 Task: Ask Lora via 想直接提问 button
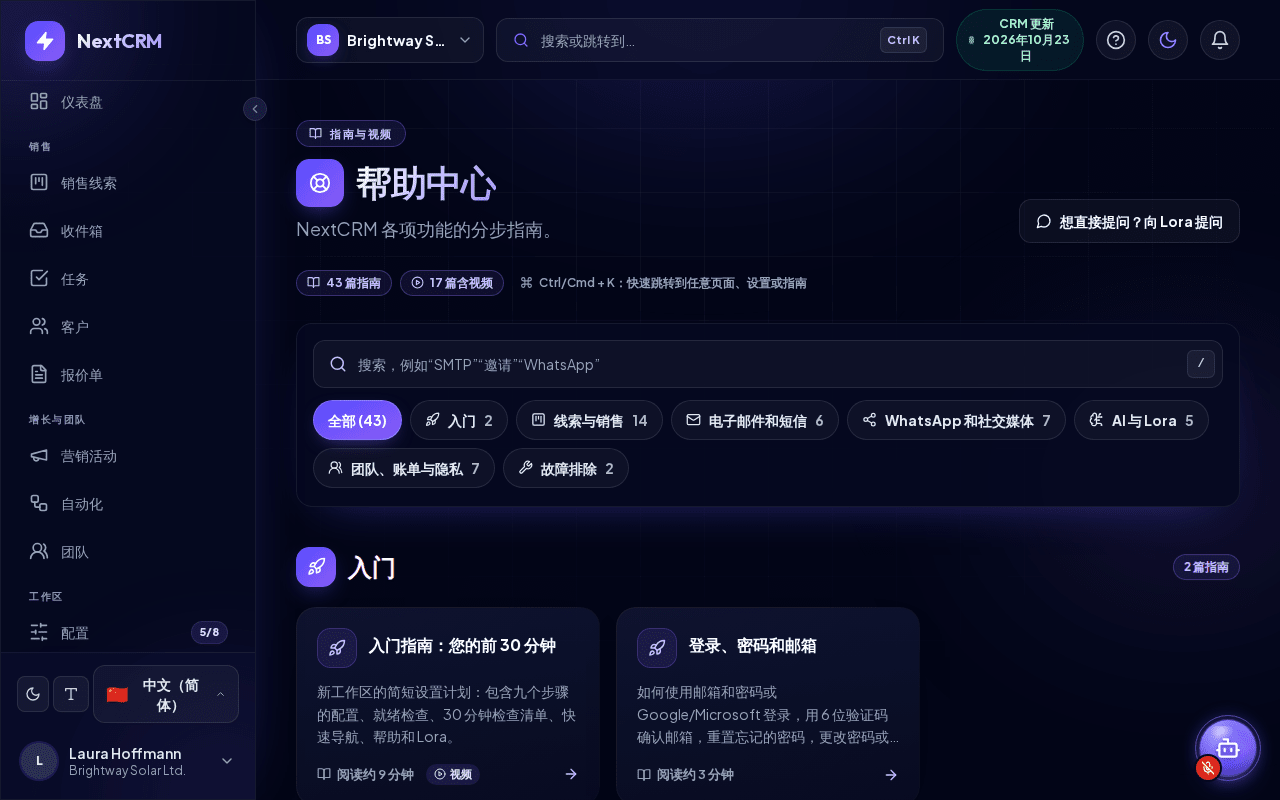[x=1129, y=221]
